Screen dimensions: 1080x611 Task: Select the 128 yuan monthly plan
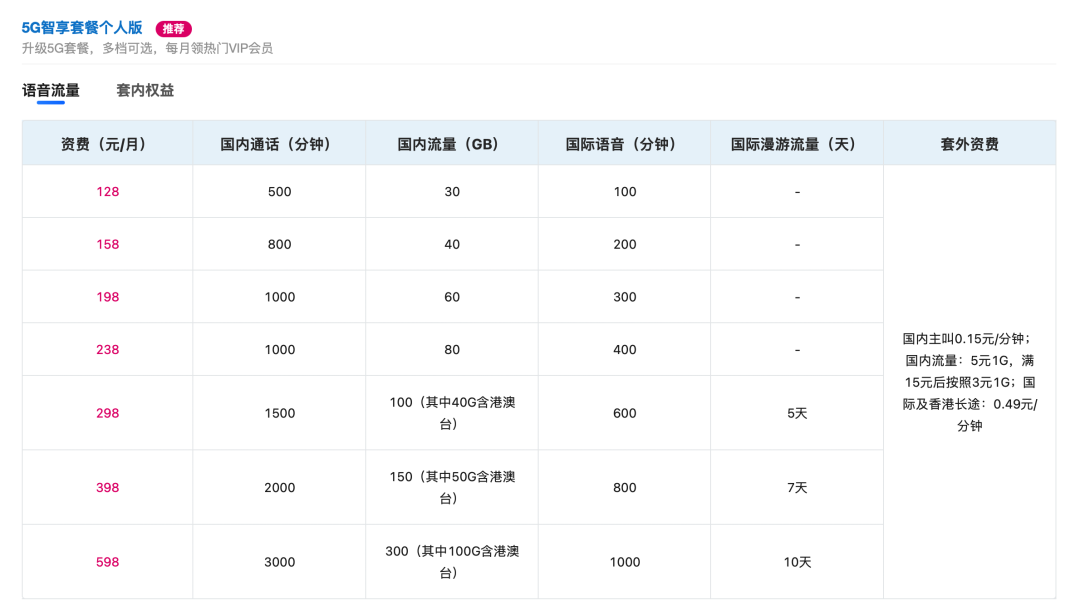106,191
